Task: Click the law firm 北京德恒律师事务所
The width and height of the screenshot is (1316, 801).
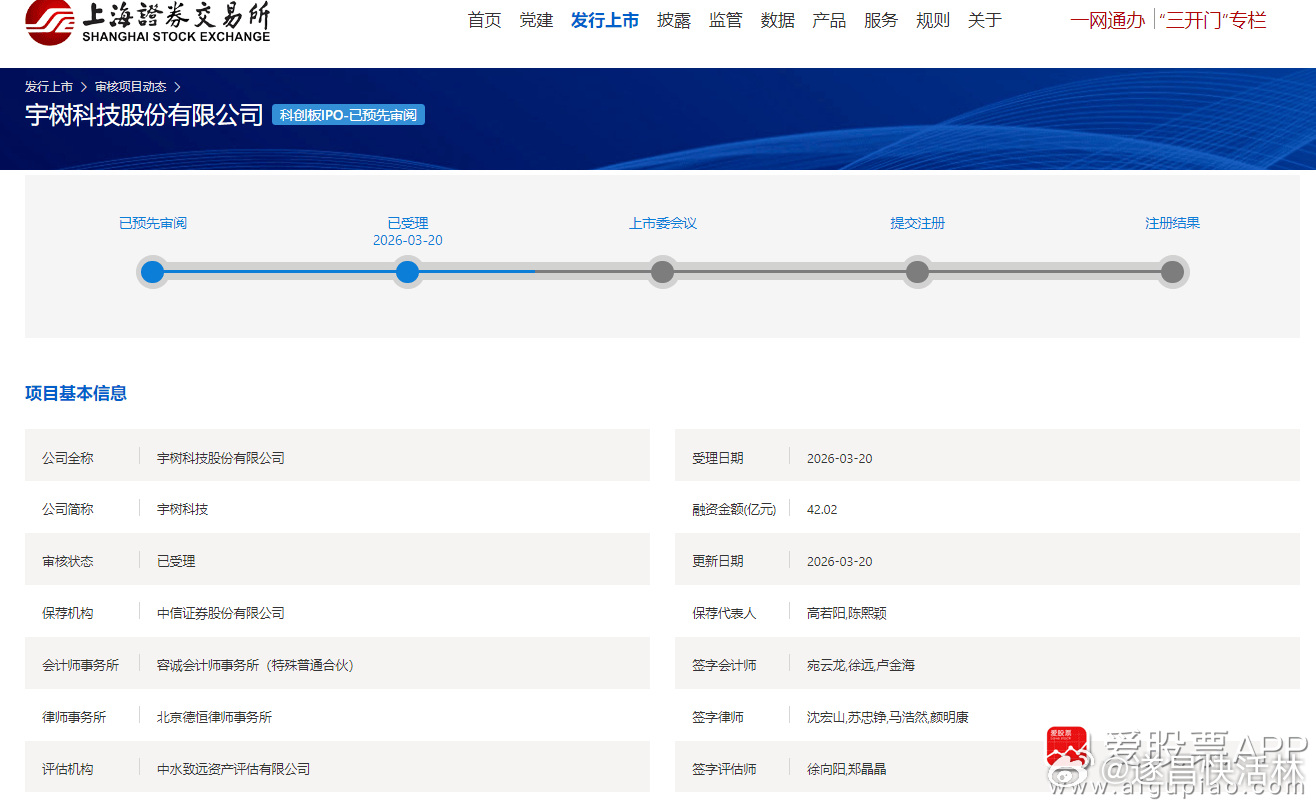Action: 214,717
